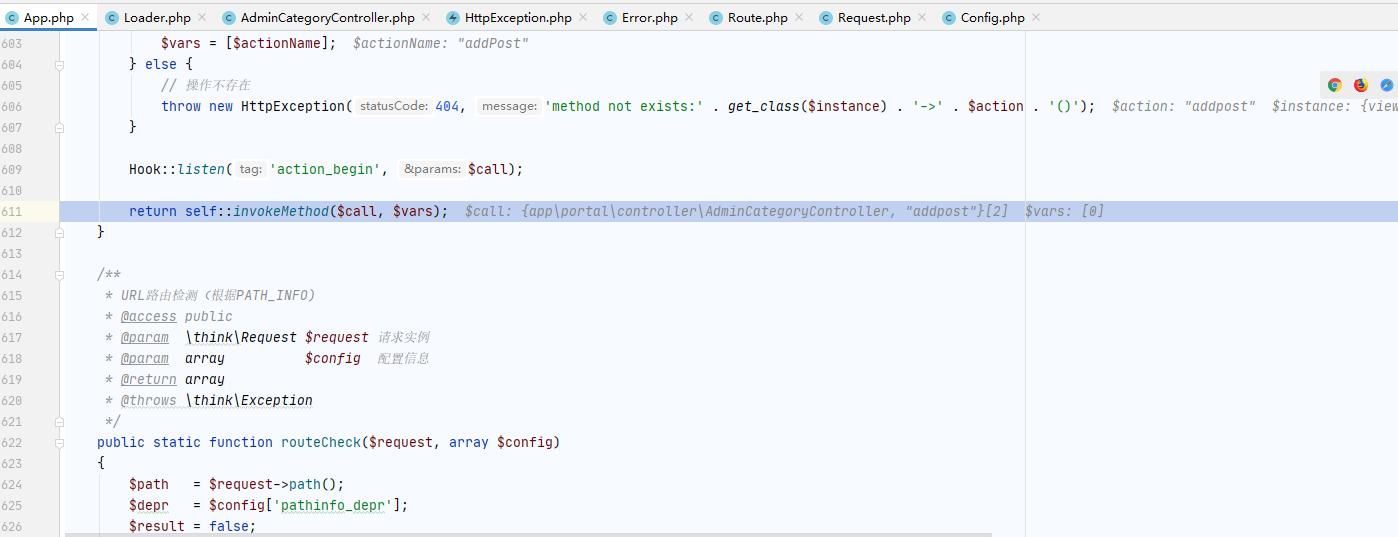Close the Loader.php tab
The image size is (1398, 537).
[202, 18]
